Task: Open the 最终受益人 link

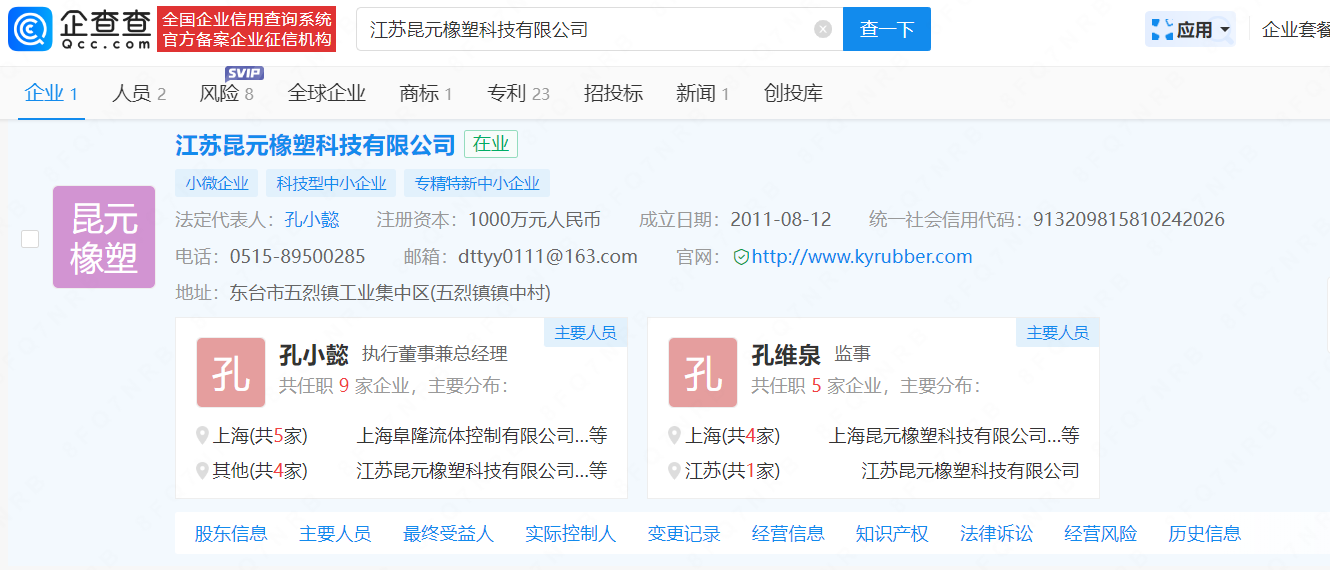Action: coord(448,534)
